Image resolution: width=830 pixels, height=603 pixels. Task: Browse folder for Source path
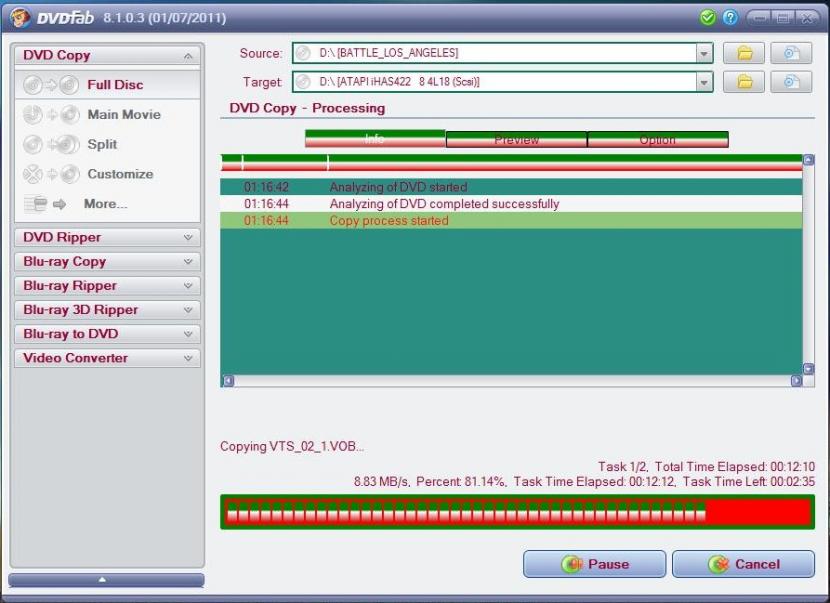744,53
